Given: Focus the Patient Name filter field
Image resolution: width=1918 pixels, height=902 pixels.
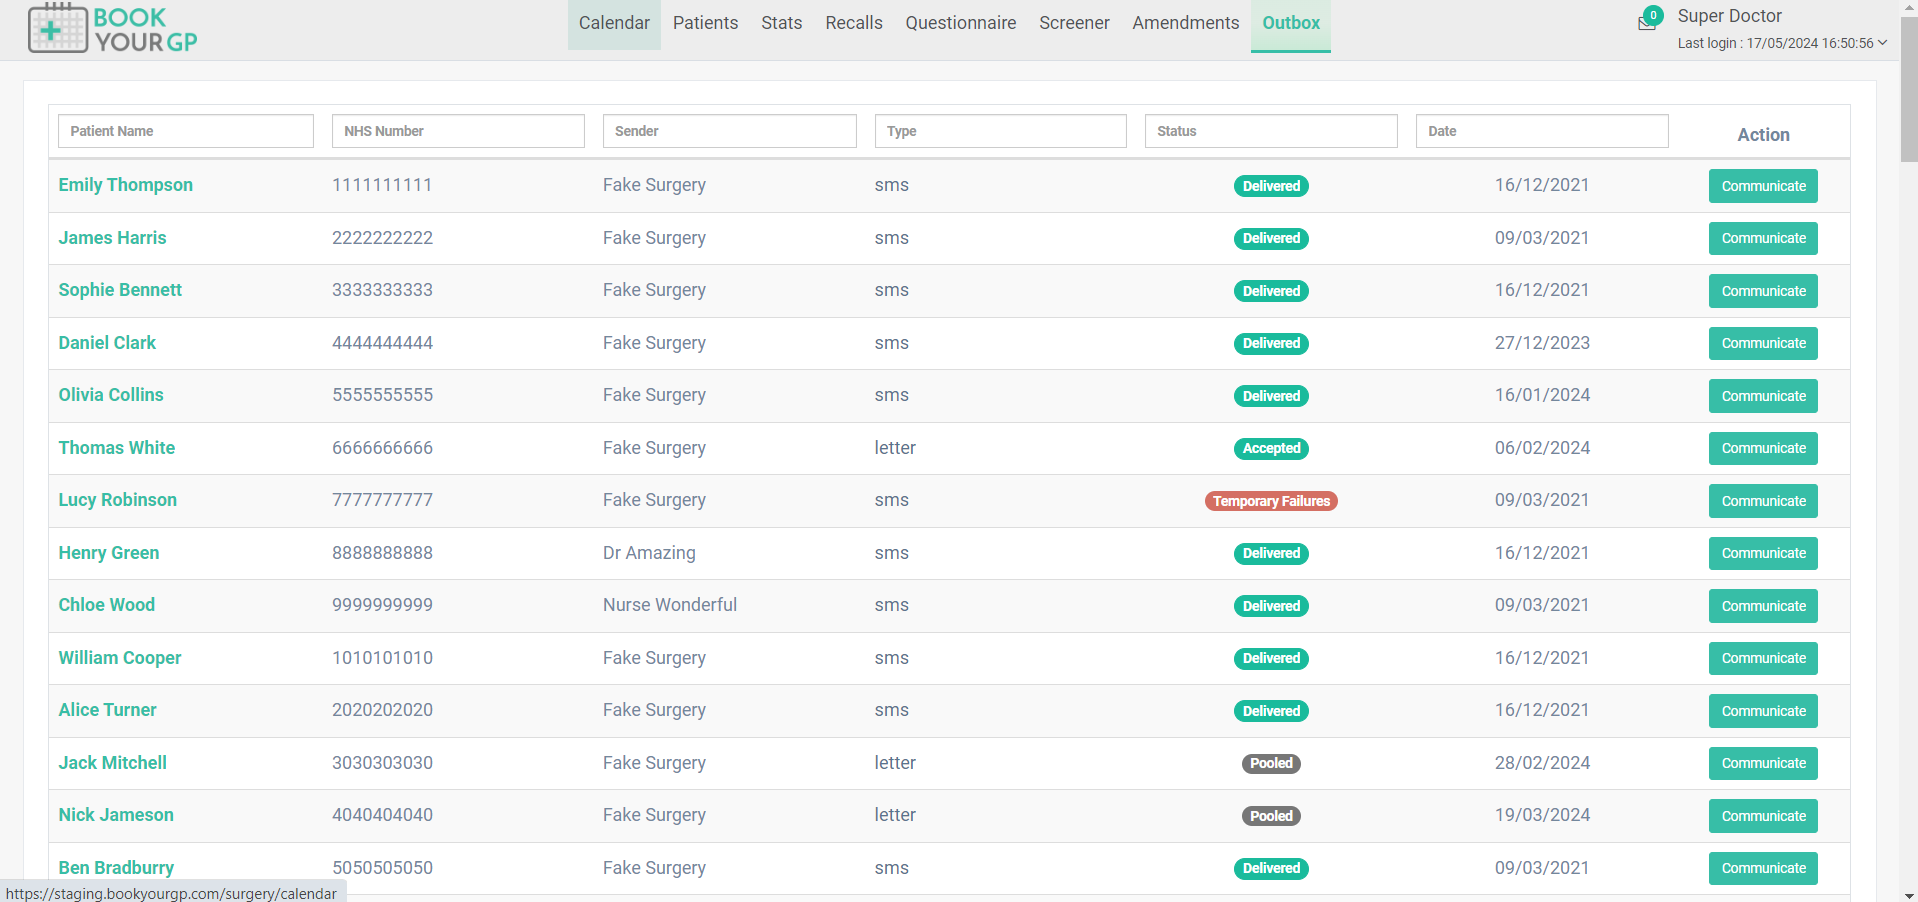Looking at the screenshot, I should coord(186,131).
